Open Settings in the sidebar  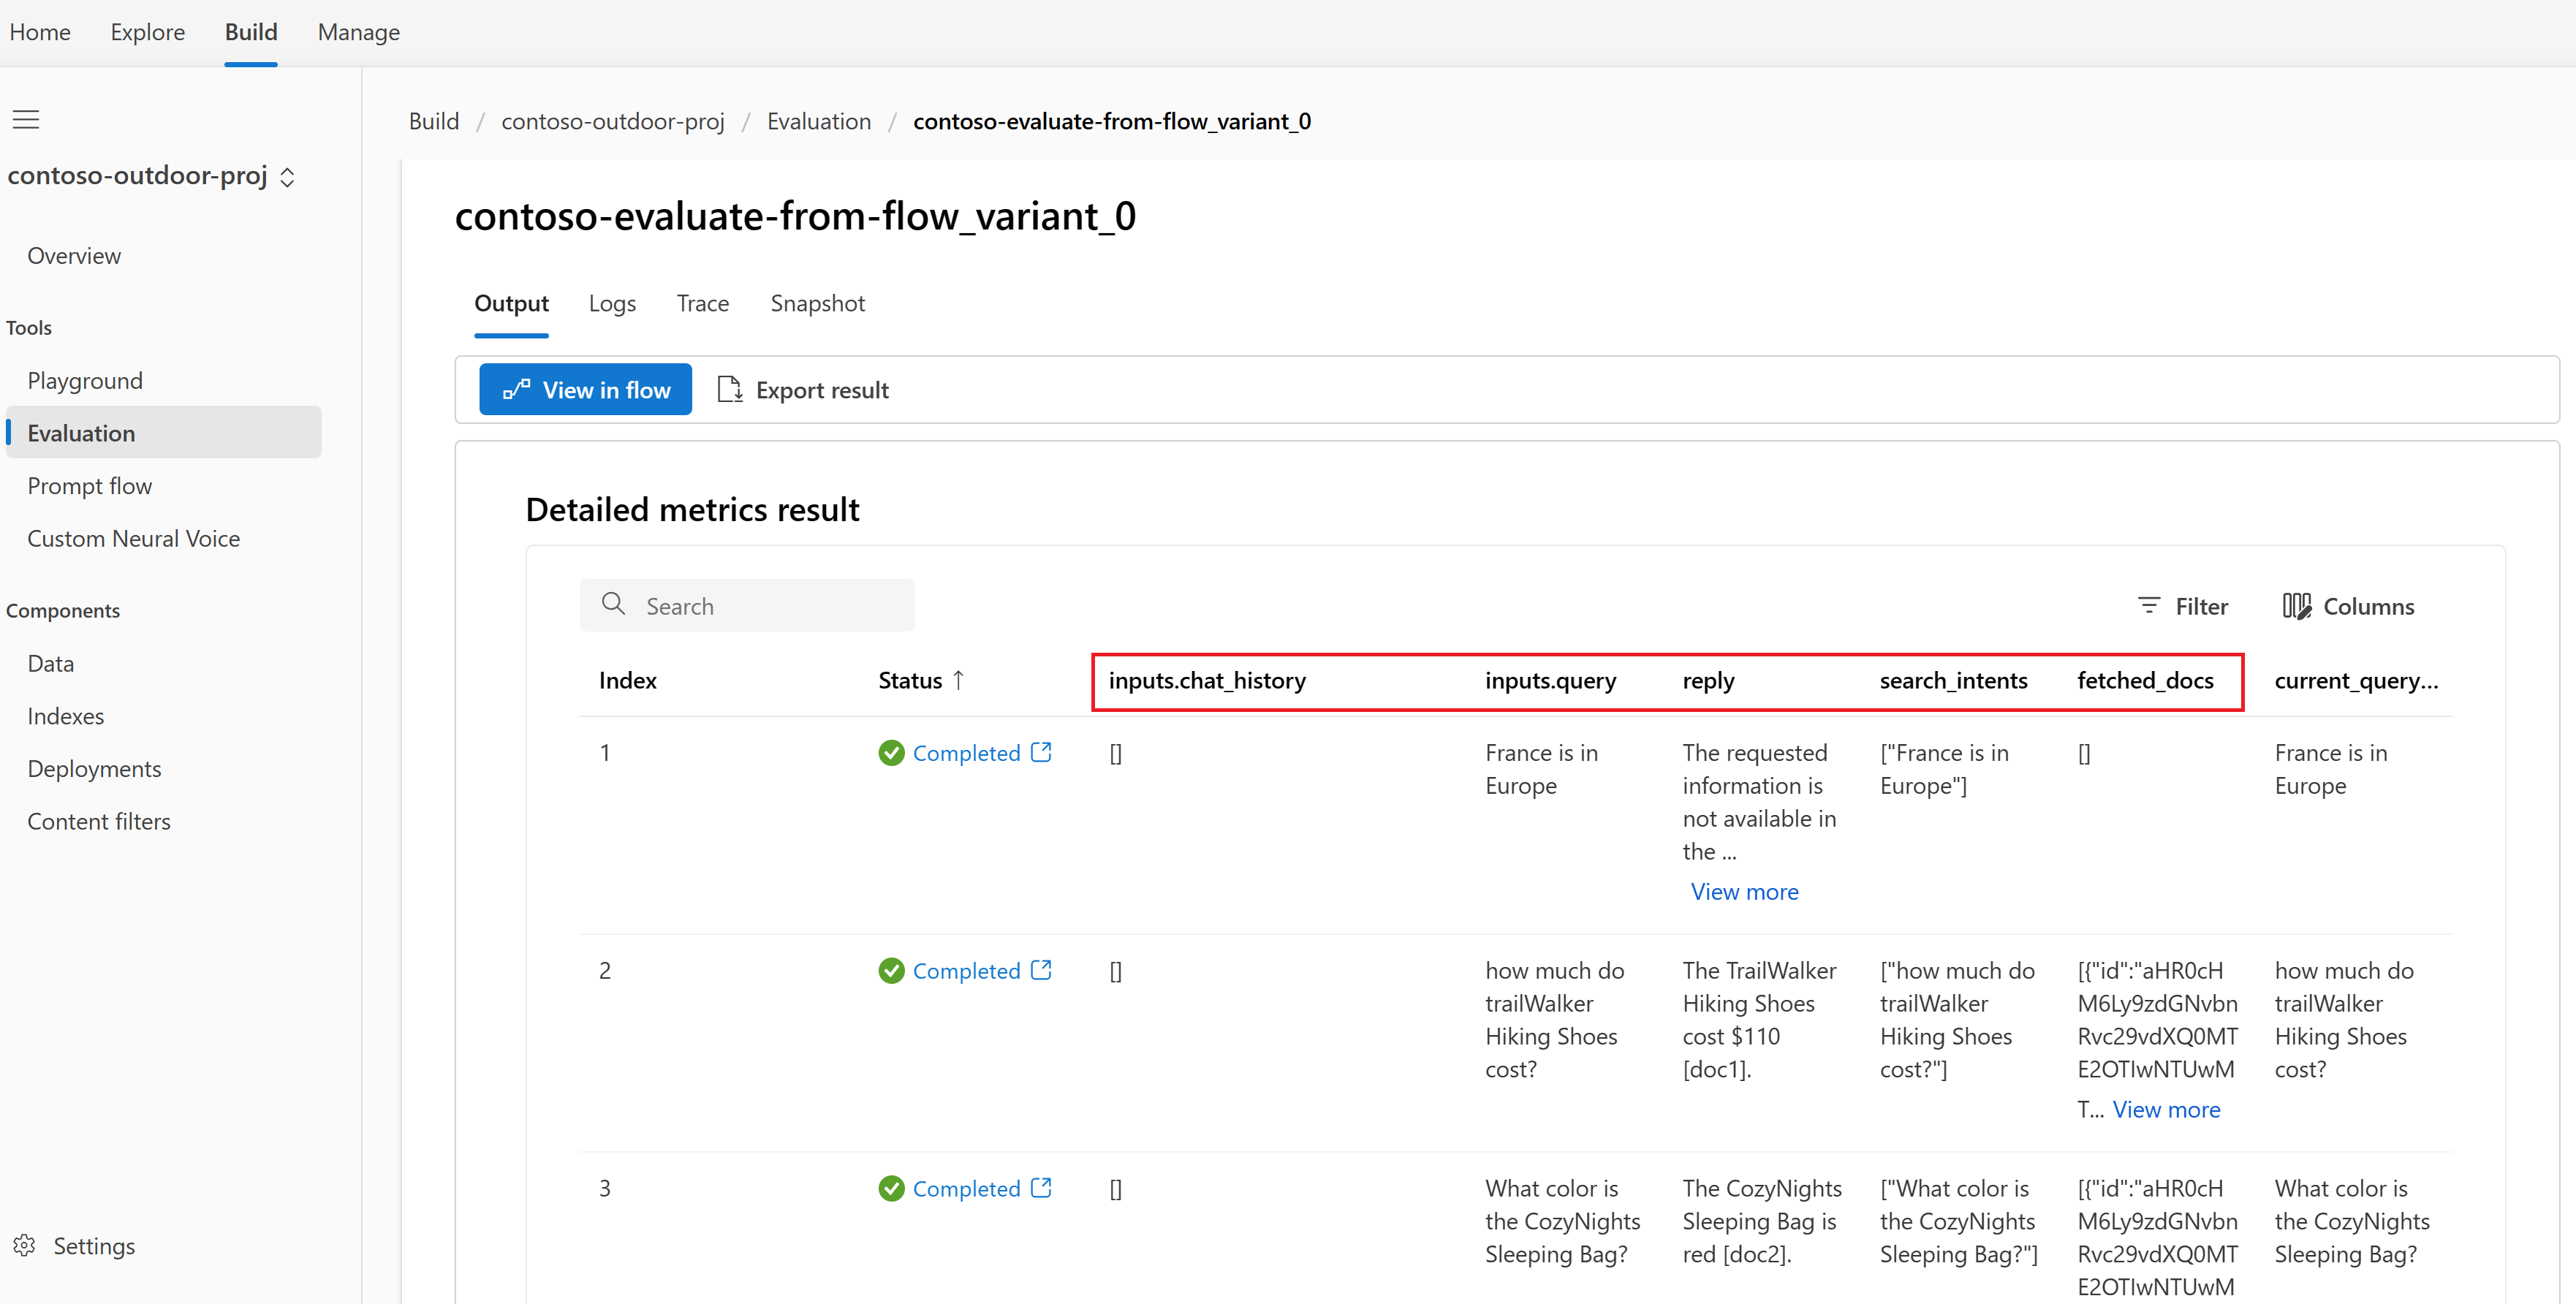tap(94, 1246)
